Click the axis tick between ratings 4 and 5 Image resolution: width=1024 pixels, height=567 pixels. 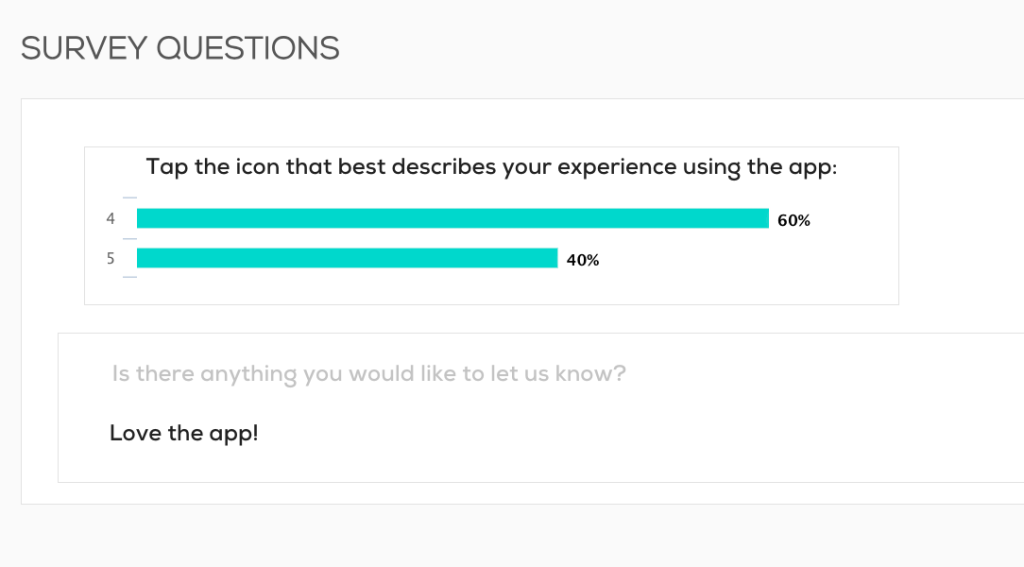pos(129,239)
